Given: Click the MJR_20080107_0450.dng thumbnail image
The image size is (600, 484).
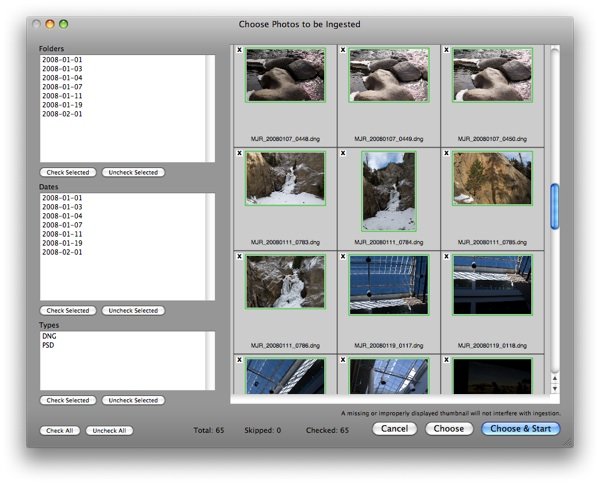Looking at the screenshot, I should click(492, 75).
